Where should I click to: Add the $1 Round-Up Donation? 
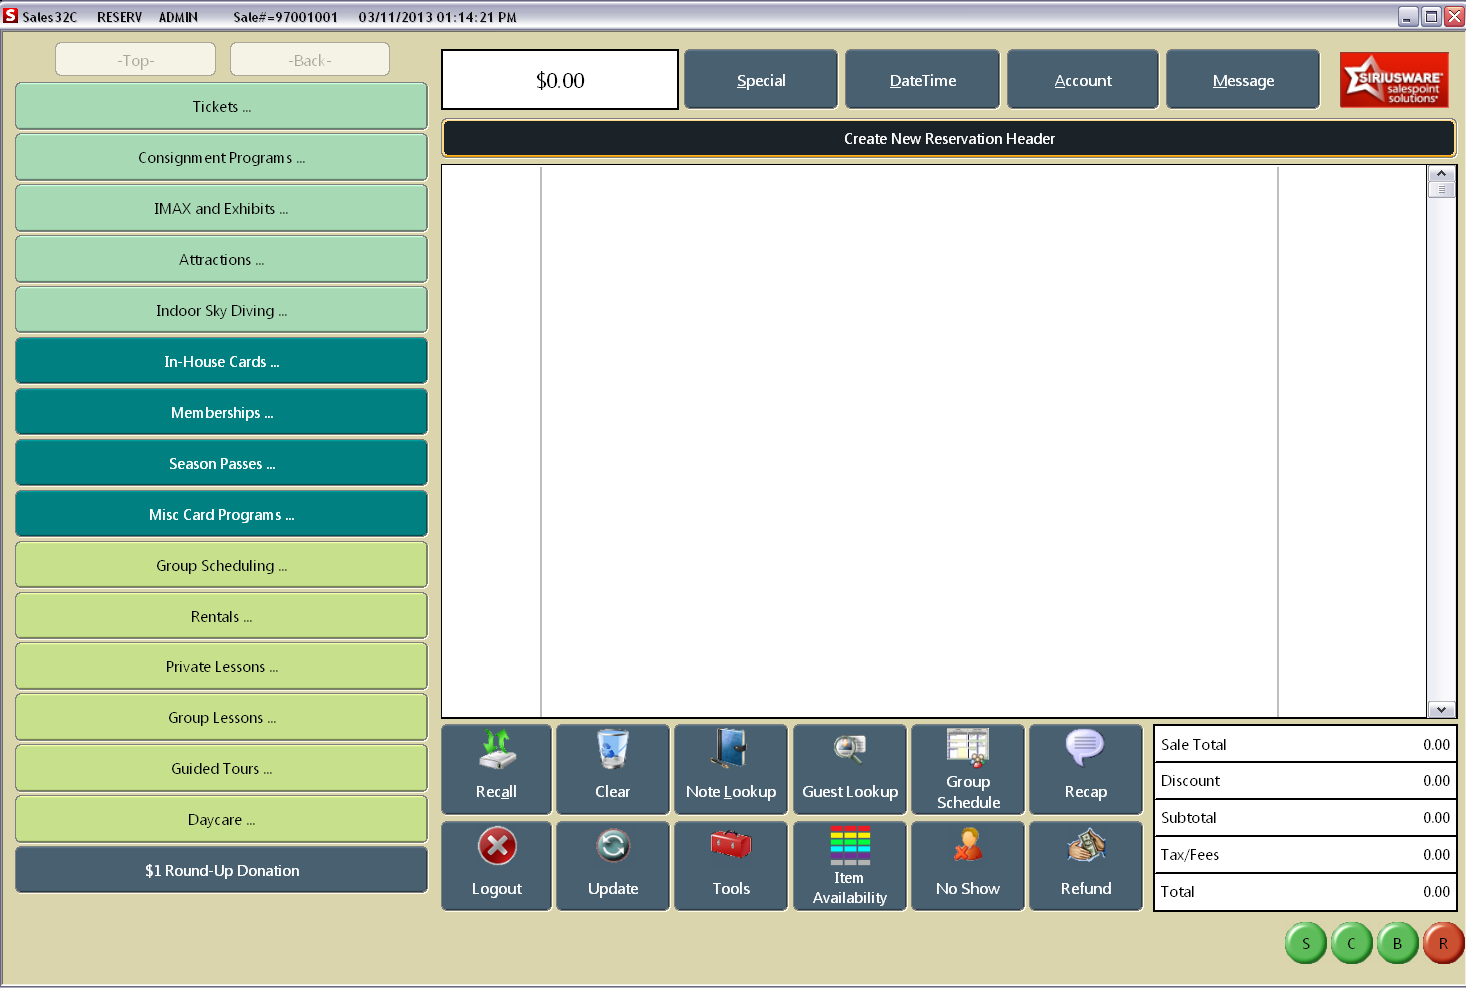(221, 870)
